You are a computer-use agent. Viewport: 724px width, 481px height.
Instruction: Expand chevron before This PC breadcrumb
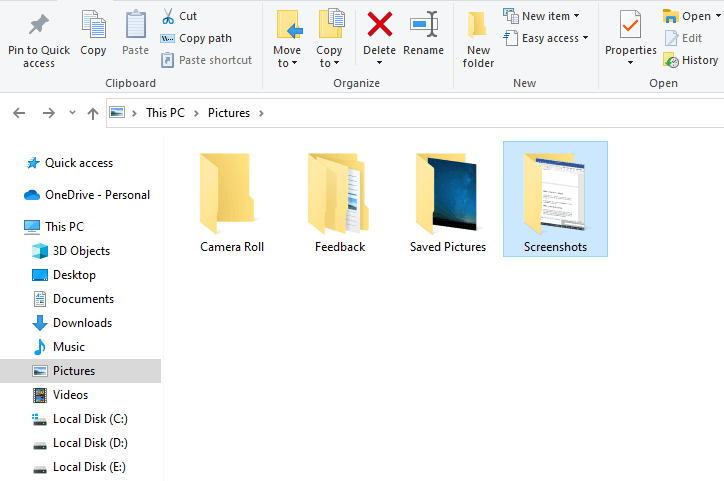(x=134, y=114)
